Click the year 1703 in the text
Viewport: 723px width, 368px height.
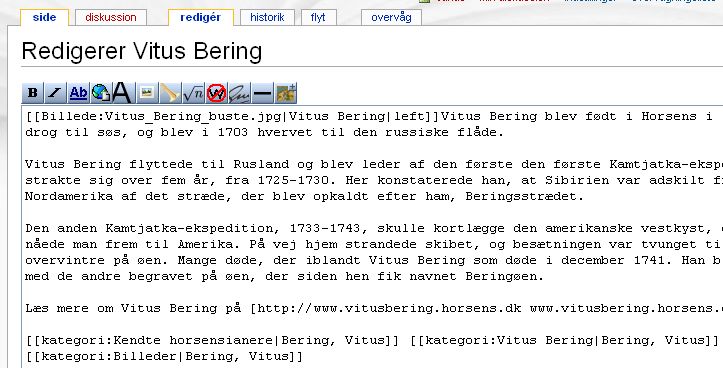click(x=233, y=133)
